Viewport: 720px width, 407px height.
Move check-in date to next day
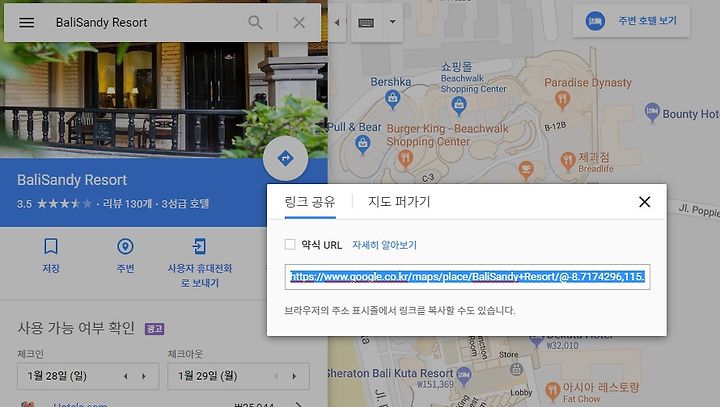point(144,376)
